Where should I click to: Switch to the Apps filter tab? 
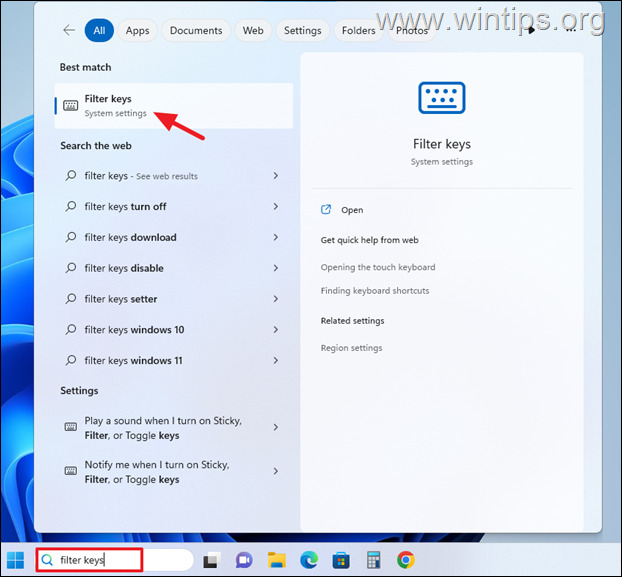point(137,31)
